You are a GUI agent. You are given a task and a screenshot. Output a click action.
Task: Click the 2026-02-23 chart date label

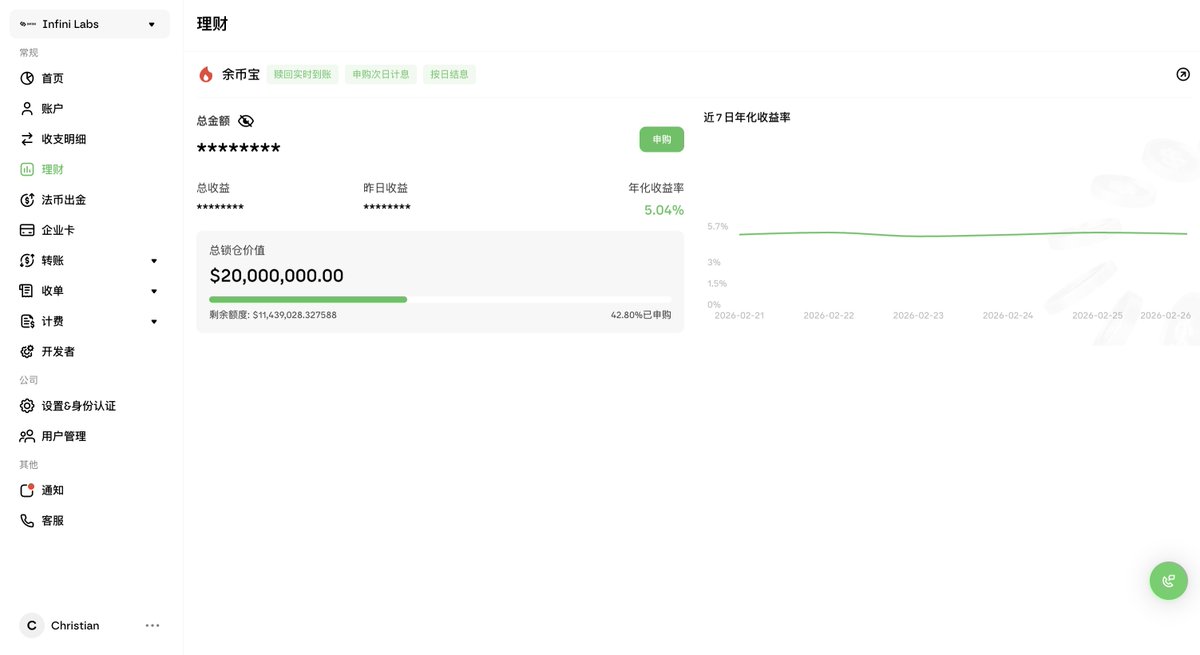[918, 315]
